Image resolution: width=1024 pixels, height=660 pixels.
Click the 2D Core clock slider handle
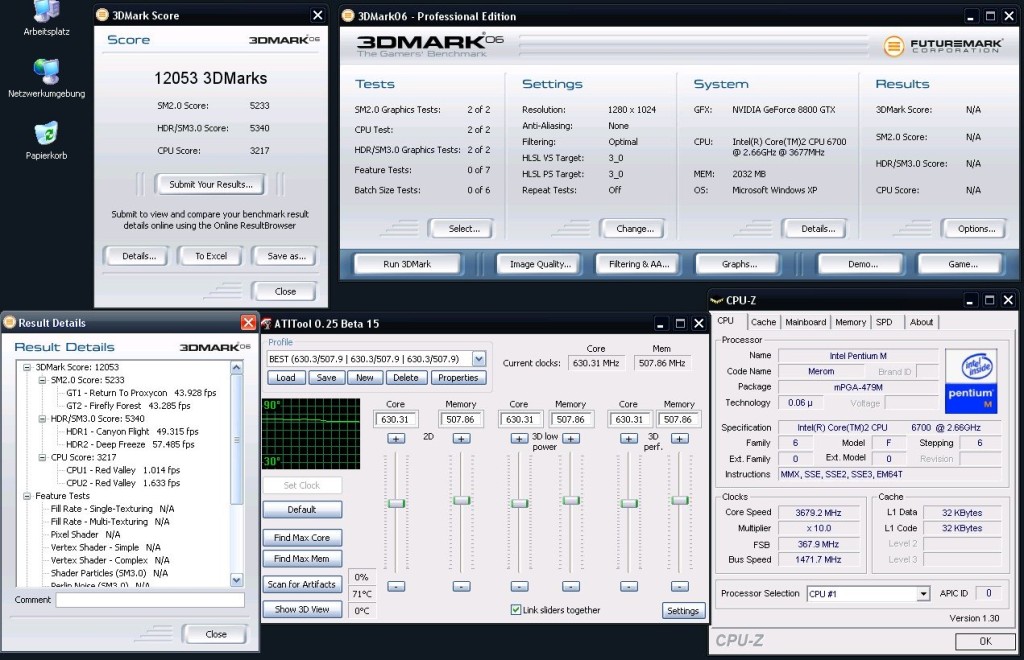[396, 503]
